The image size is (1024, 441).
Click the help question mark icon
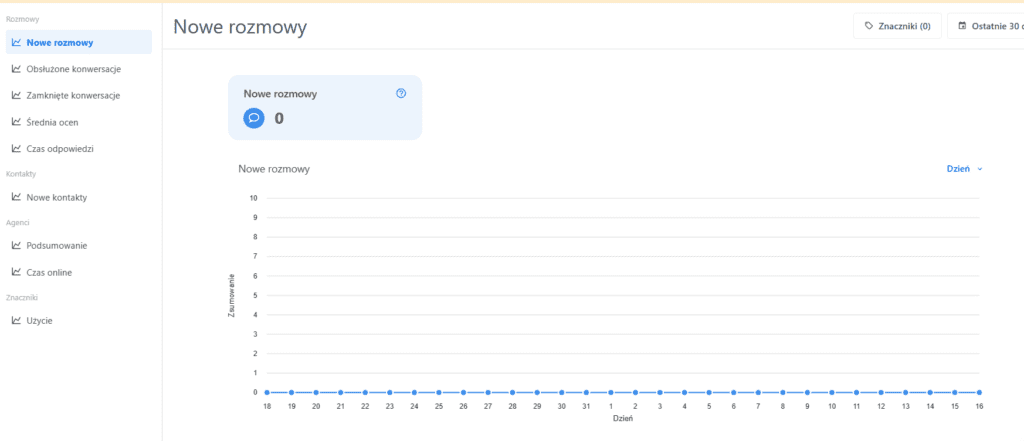click(401, 93)
